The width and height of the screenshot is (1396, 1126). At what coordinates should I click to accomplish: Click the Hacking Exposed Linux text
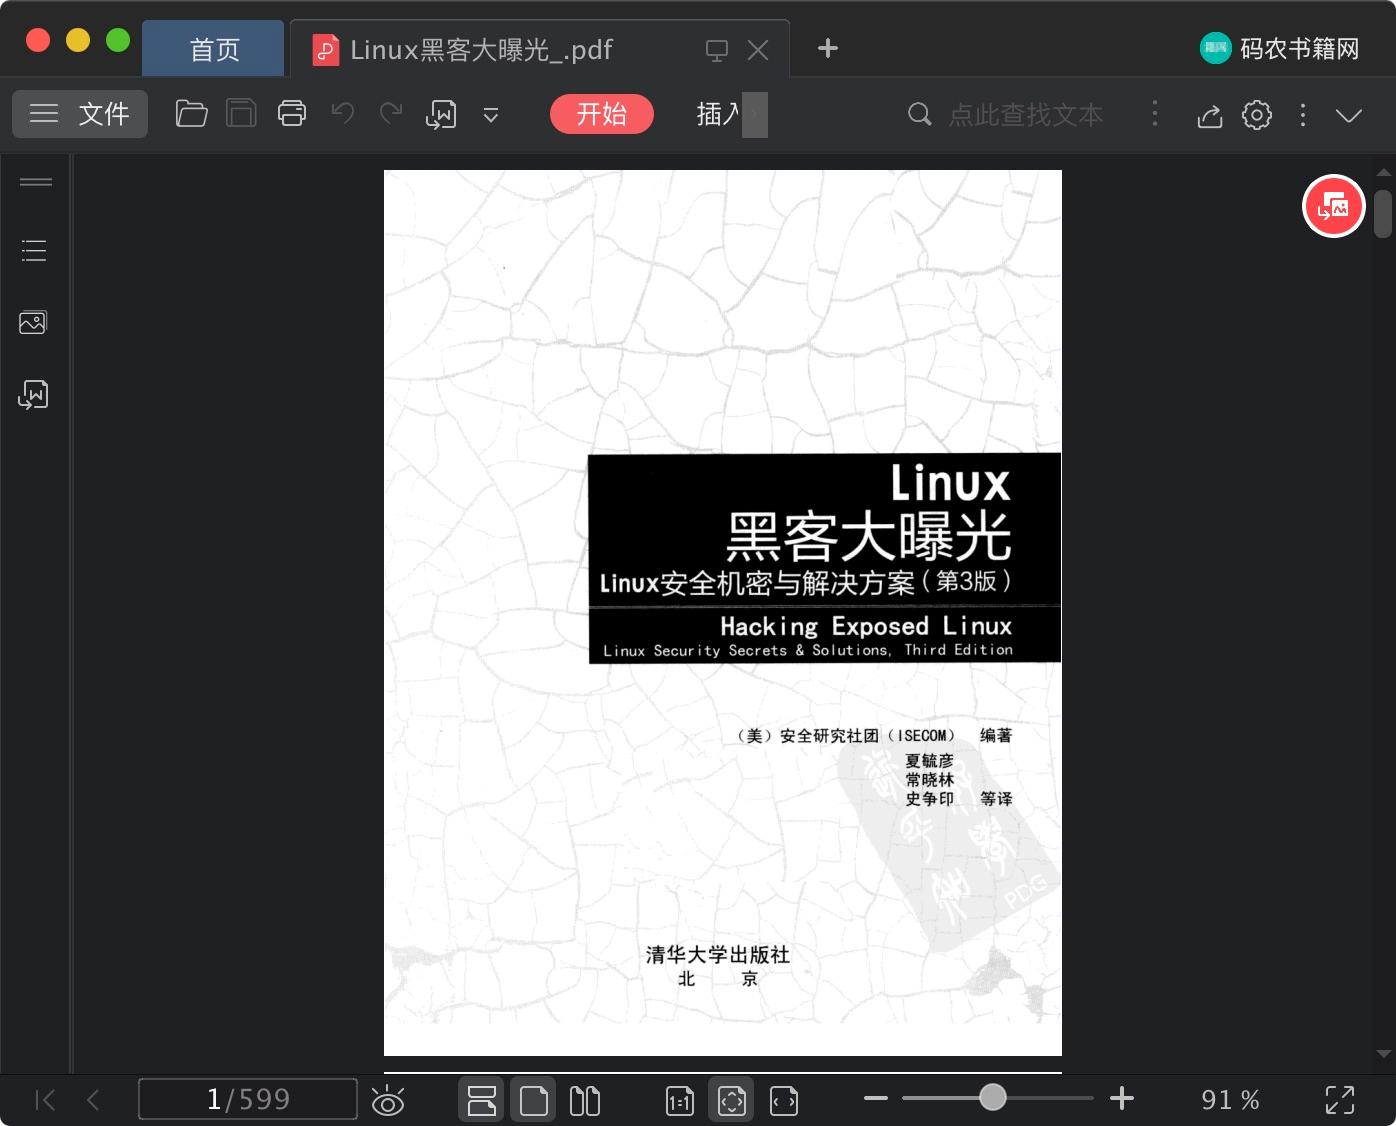[866, 626]
